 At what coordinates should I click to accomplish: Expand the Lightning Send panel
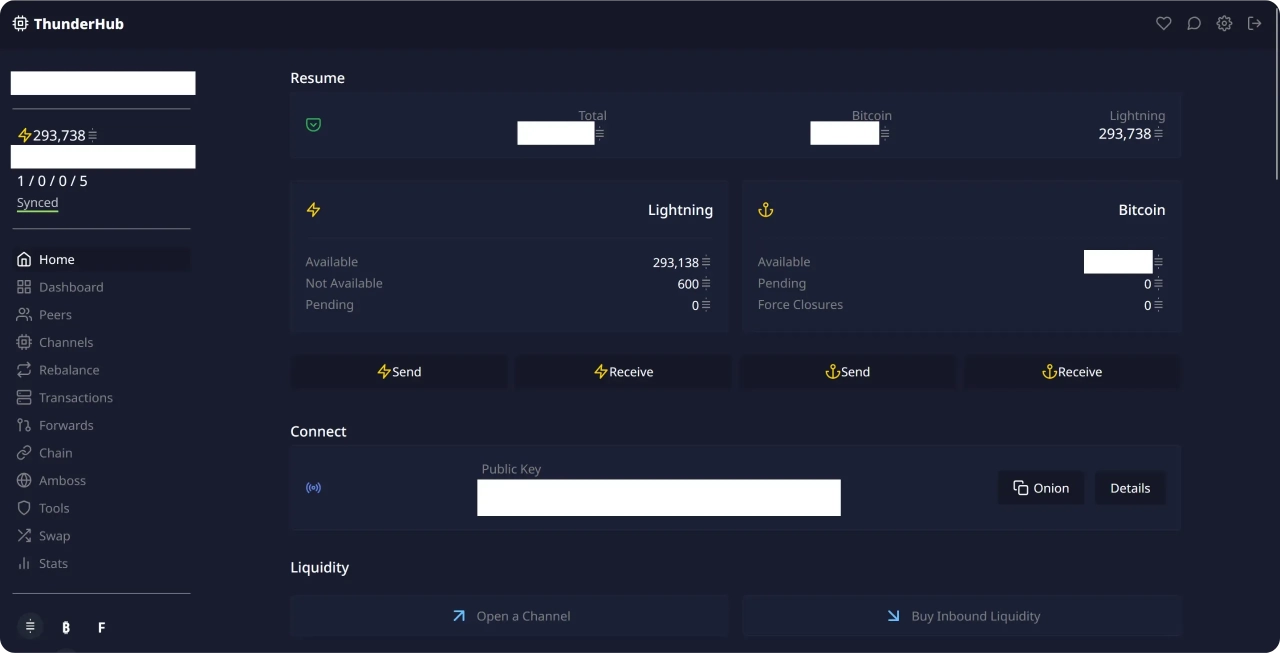pyautogui.click(x=399, y=372)
